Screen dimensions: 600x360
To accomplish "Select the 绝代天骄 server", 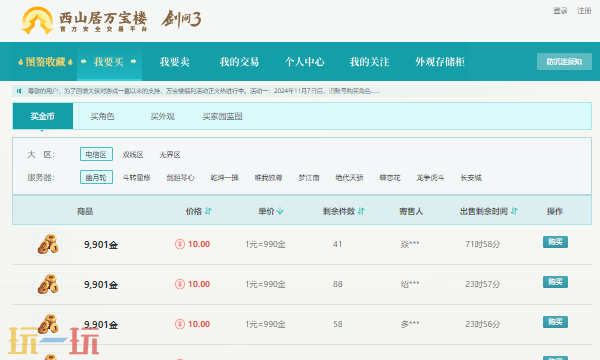I will pos(349,178).
